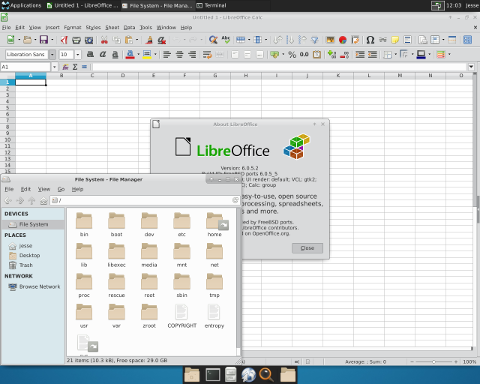Click the Copy icon in Calc toolbar
Image resolution: width=480 pixels, height=384 pixels.
[x=116, y=40]
